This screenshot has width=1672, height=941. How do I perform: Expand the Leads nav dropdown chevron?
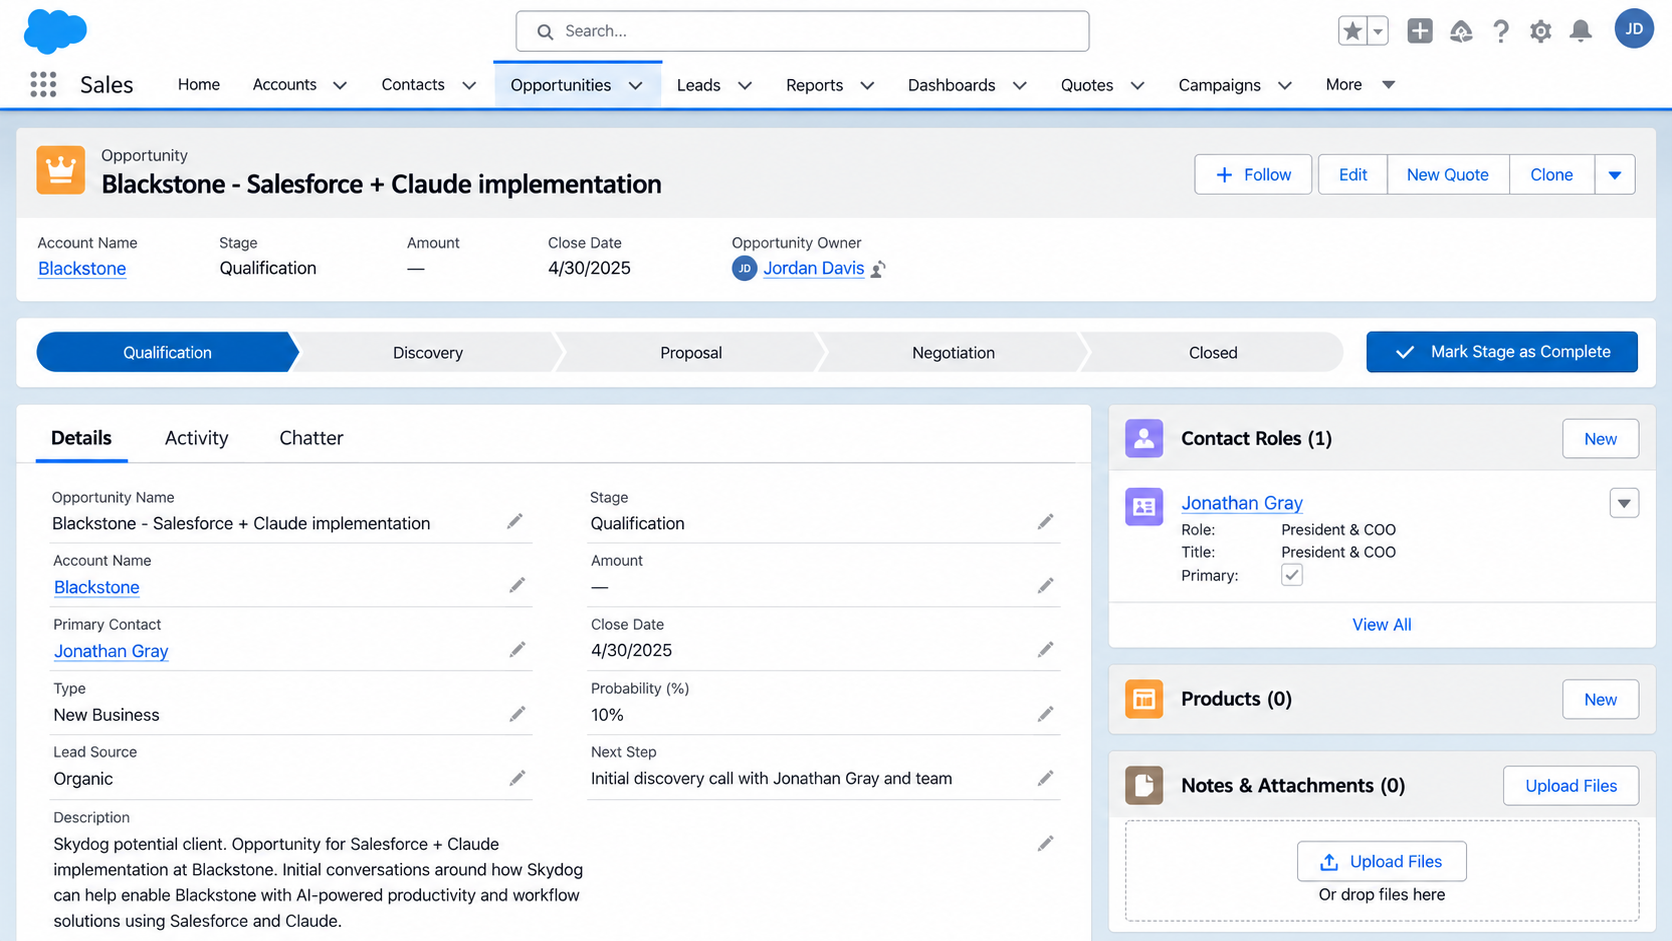click(745, 85)
